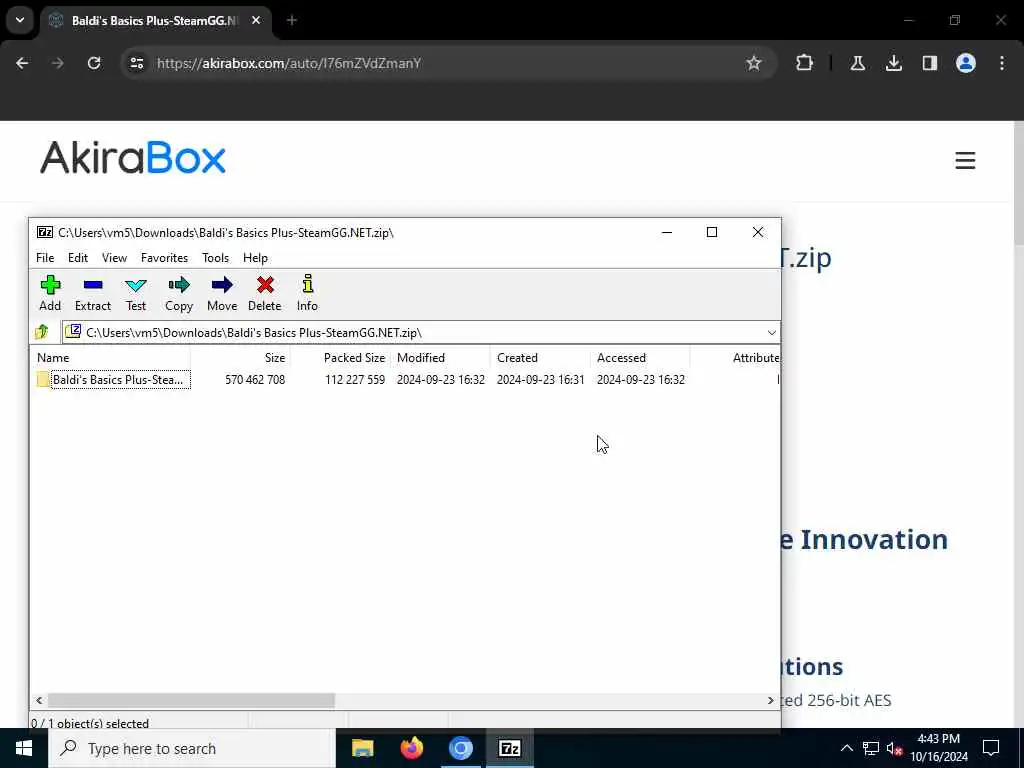Click the horizontal scrollbar right arrow

coord(771,700)
